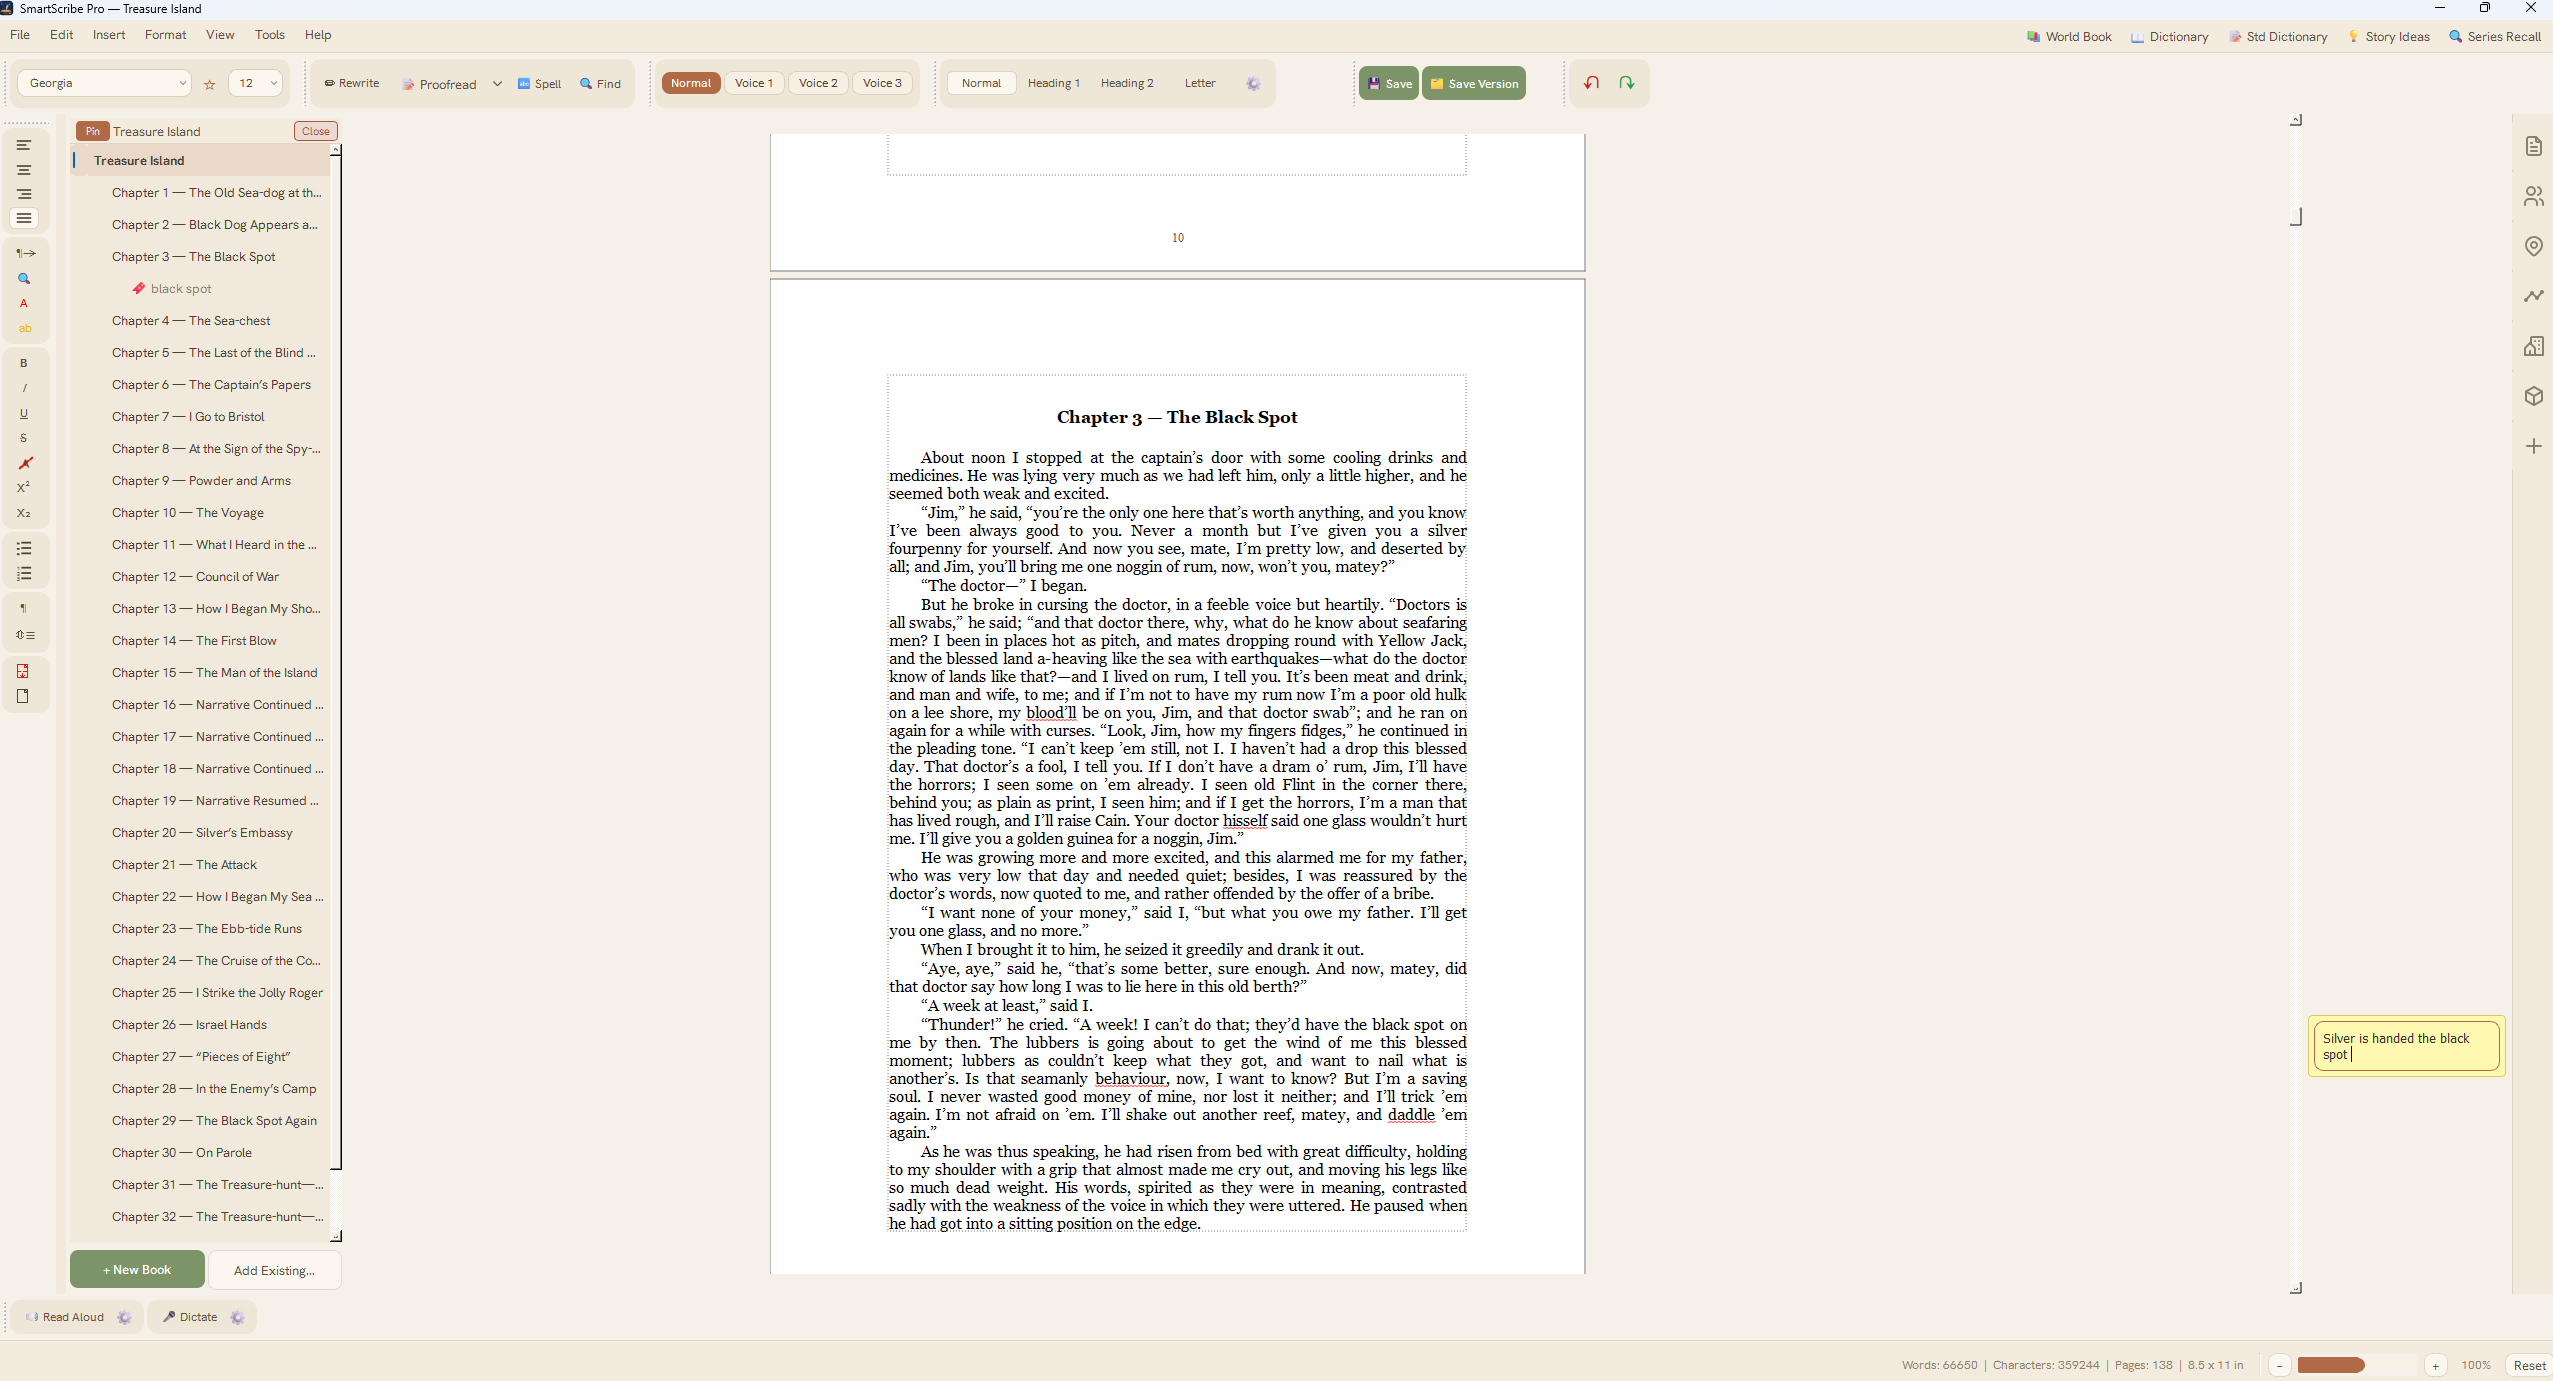Open the World Book panel
2553x1381 pixels.
coord(2069,37)
